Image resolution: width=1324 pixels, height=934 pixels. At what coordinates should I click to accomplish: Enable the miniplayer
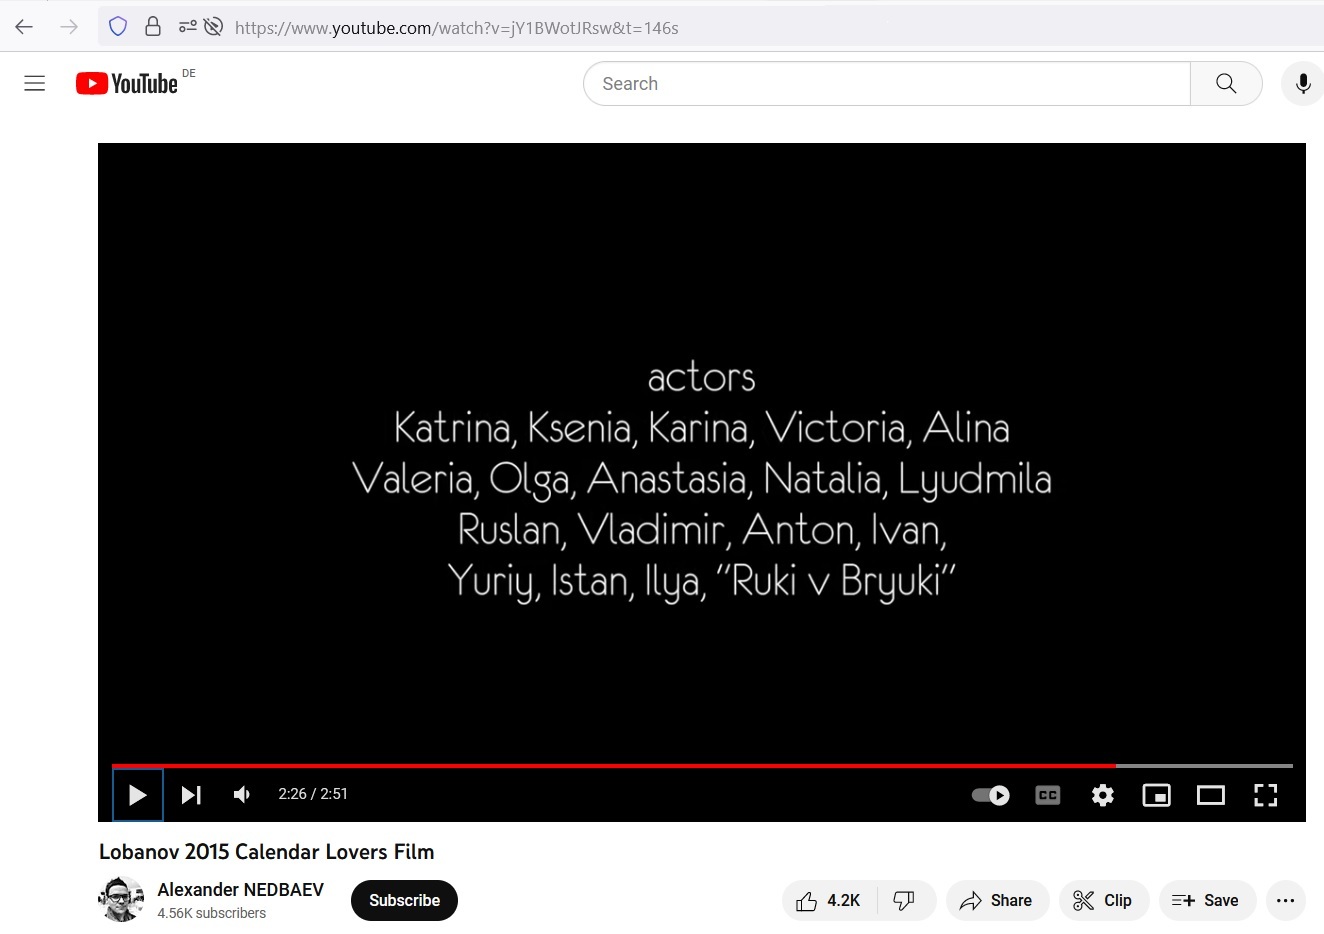click(1157, 795)
